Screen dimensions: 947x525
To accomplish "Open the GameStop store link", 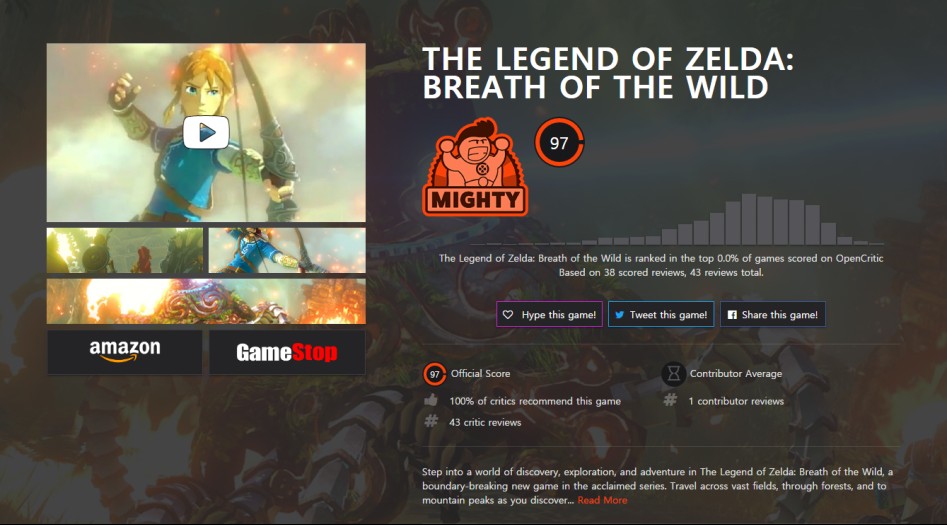I will coord(287,352).
